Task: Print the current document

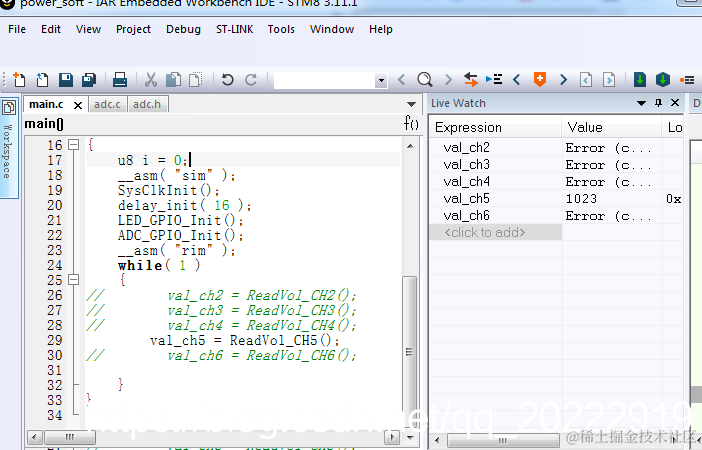Action: [120, 80]
